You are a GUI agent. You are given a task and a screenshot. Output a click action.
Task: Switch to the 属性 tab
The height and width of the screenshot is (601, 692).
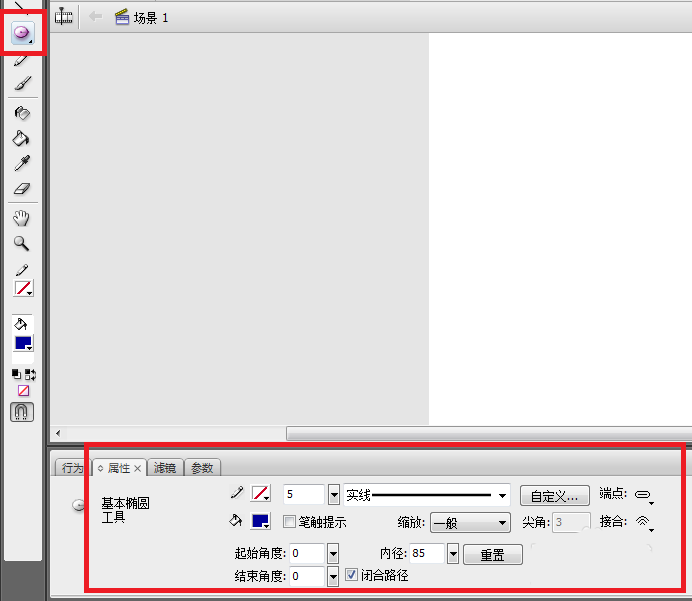coord(119,468)
